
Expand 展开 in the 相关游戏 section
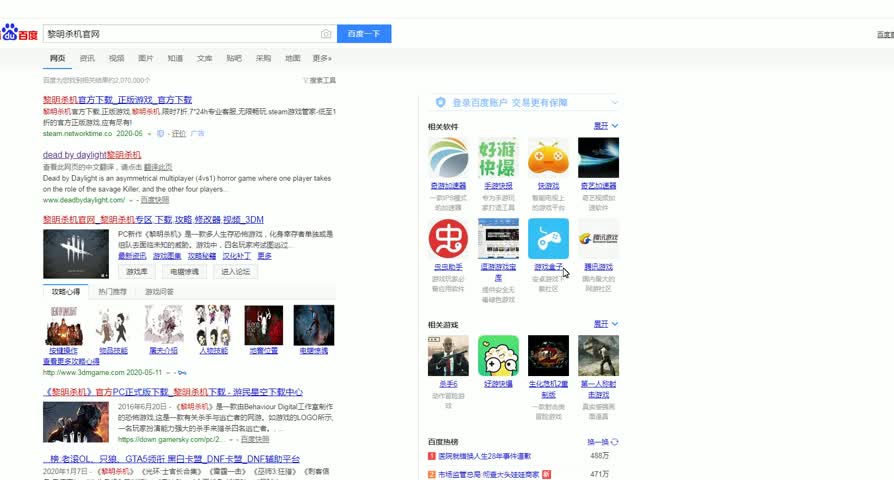click(x=606, y=324)
